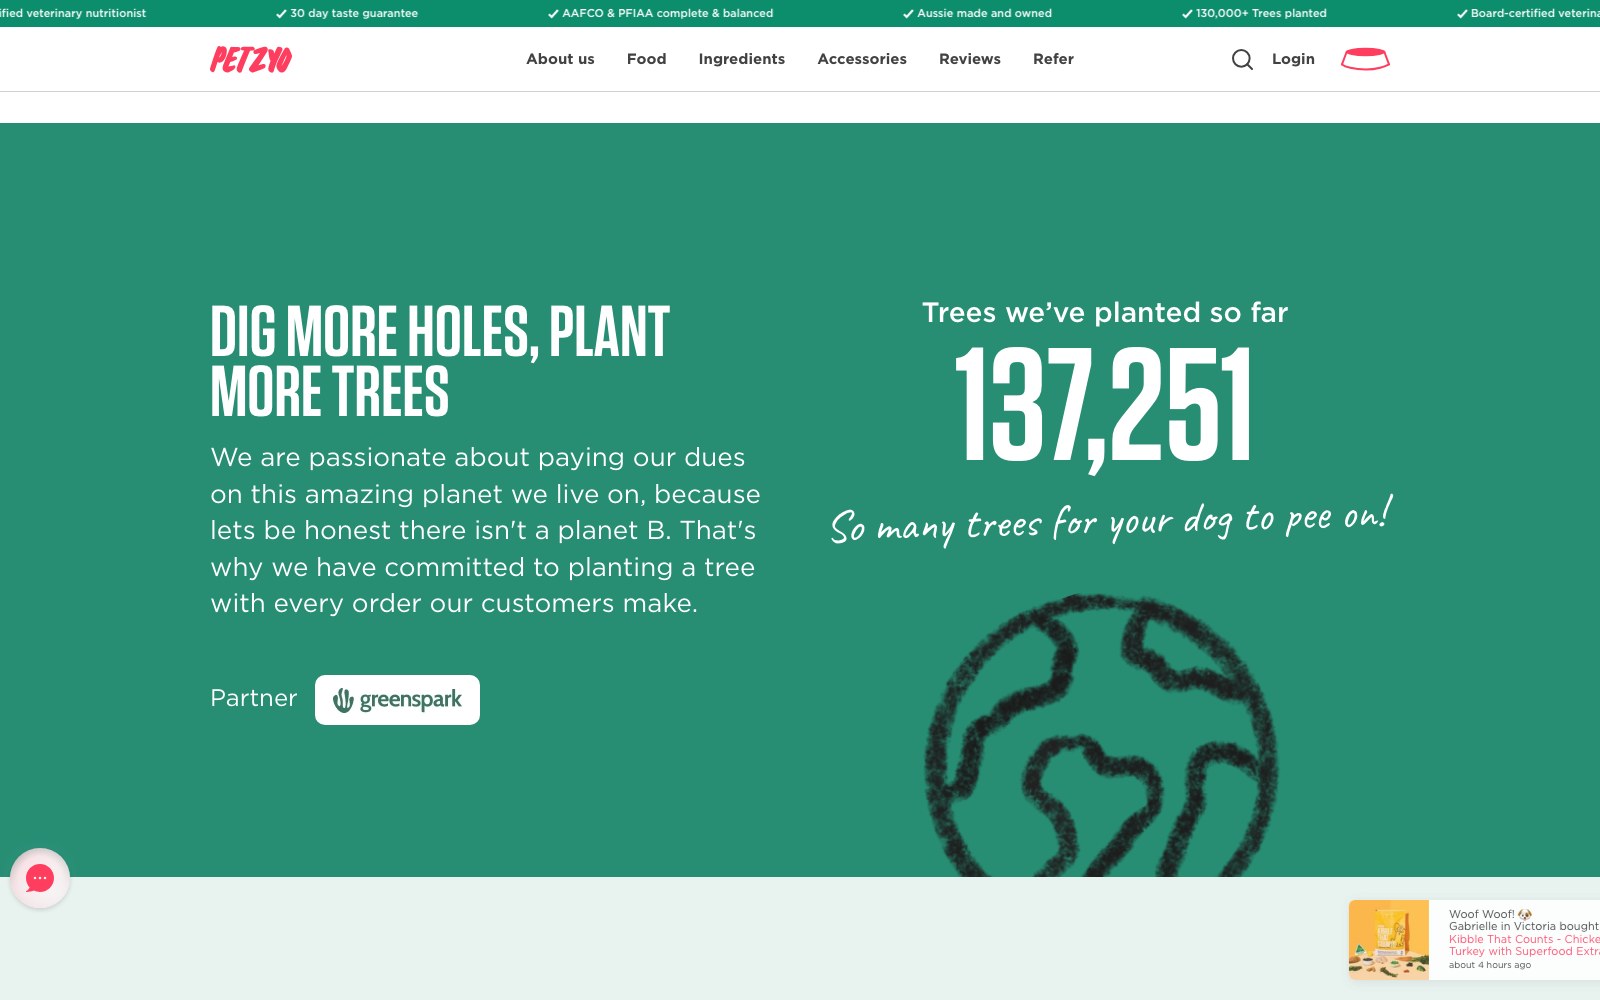
Task: Click the about 4 hours ago timestamp
Action: [1490, 965]
